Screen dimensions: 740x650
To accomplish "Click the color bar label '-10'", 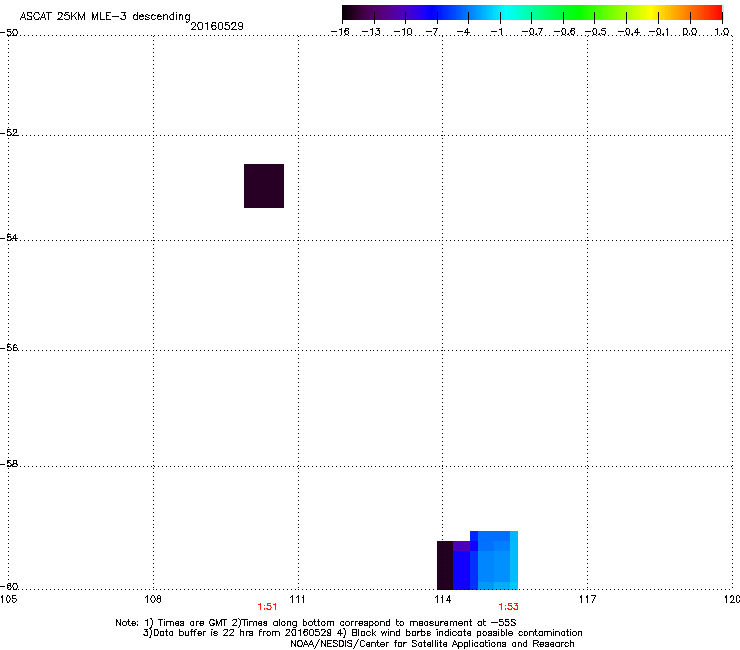I will (x=404, y=32).
